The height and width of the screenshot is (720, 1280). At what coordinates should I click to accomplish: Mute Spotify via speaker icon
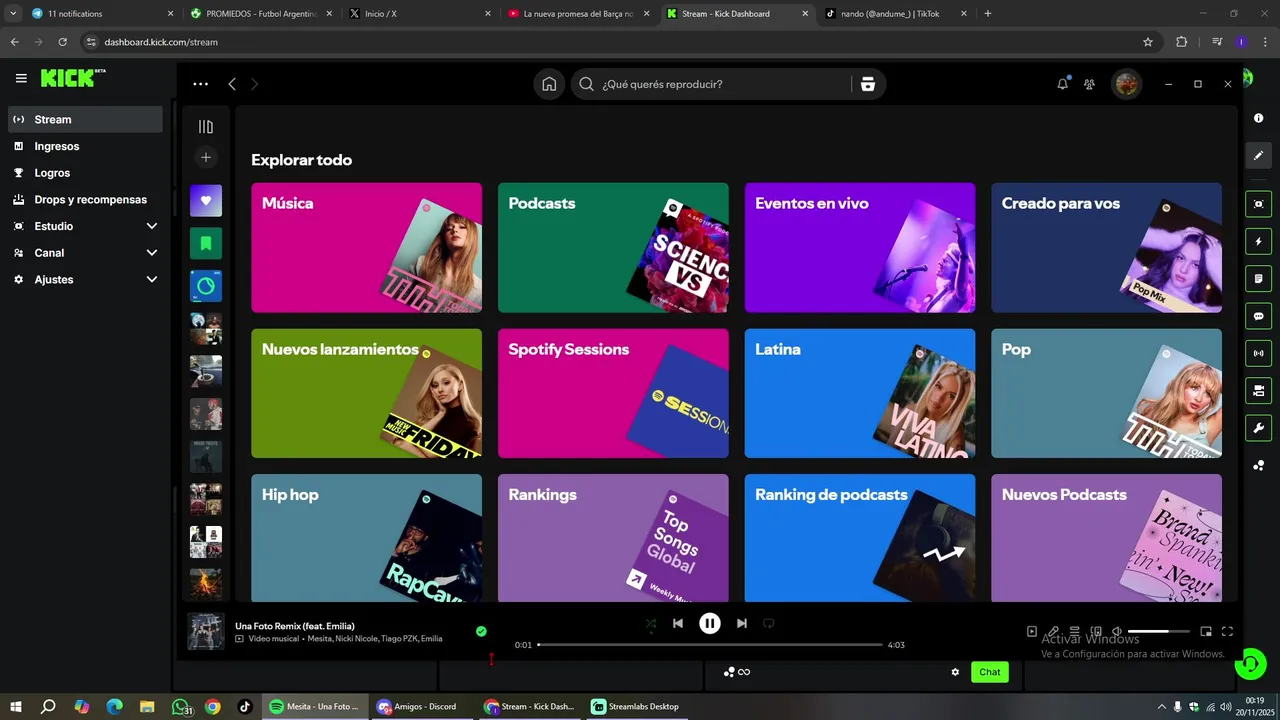click(x=1117, y=631)
